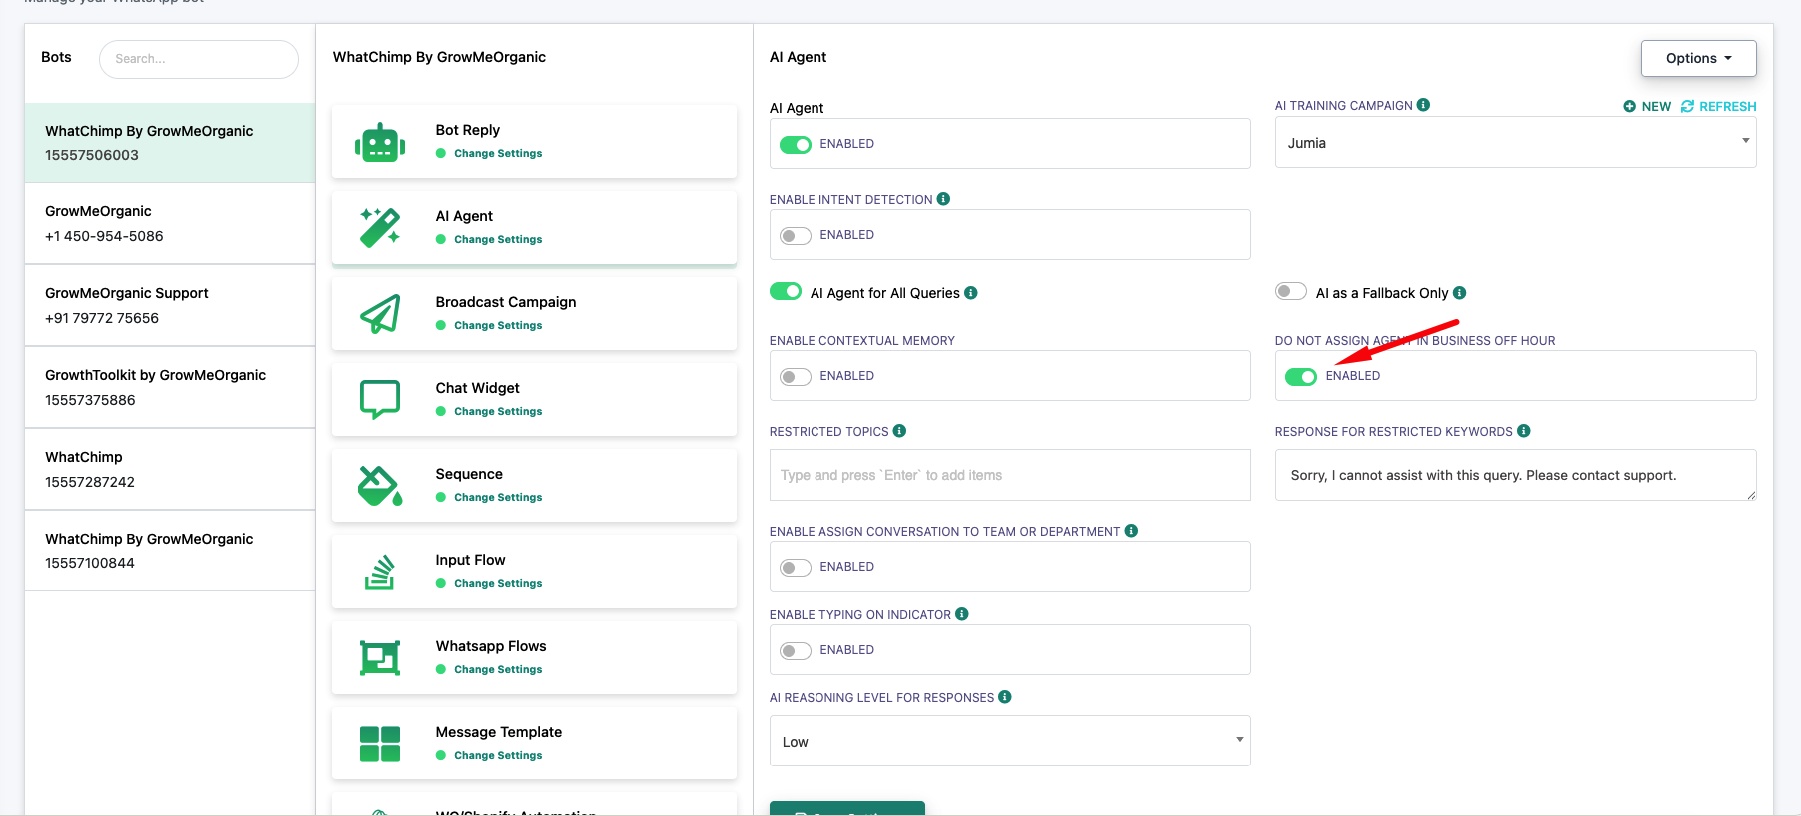Toggle Do Not Assign Agent in Off Hour
This screenshot has height=816, width=1801.
click(x=1301, y=377)
